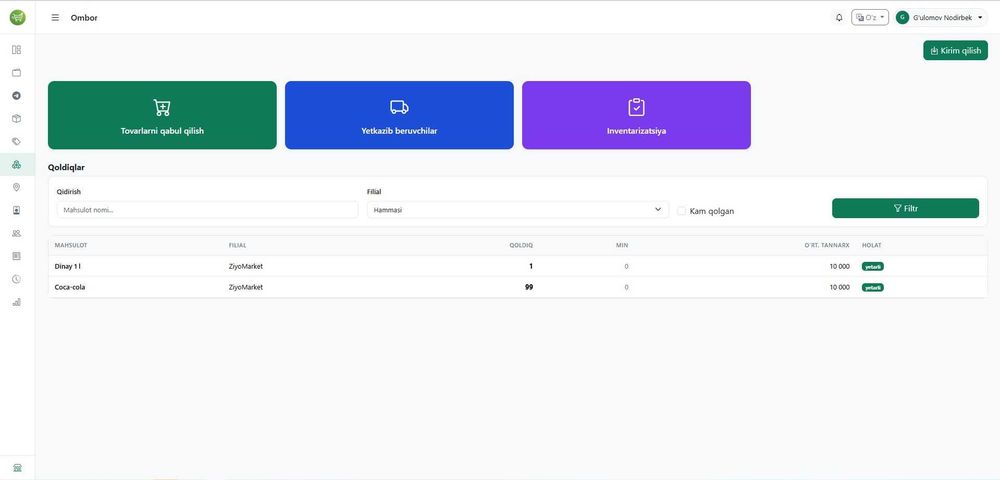Click the clipboard check icon on purple card

636,107
